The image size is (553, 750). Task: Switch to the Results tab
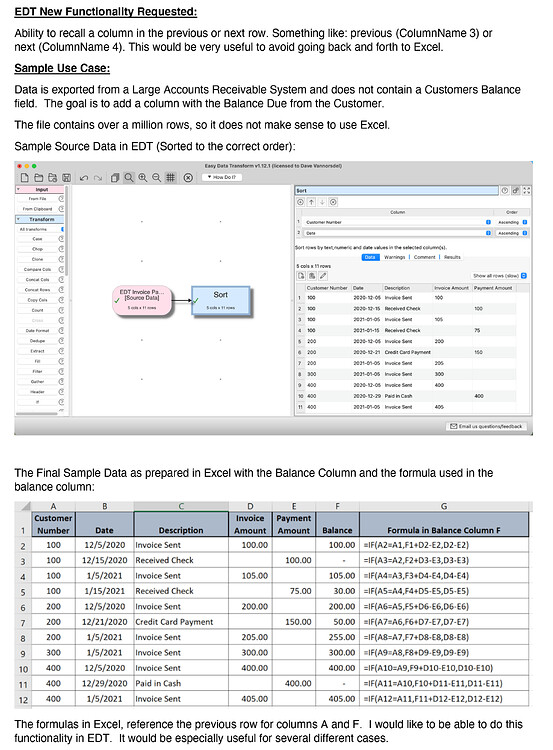(x=452, y=257)
